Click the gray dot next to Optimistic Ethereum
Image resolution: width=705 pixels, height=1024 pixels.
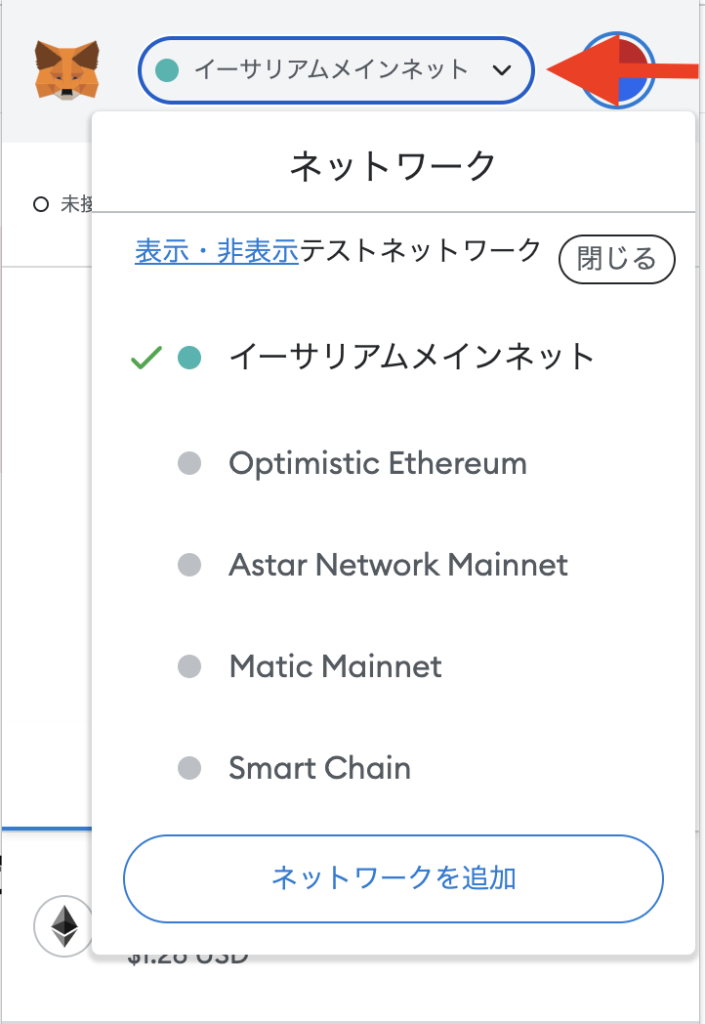(x=191, y=462)
